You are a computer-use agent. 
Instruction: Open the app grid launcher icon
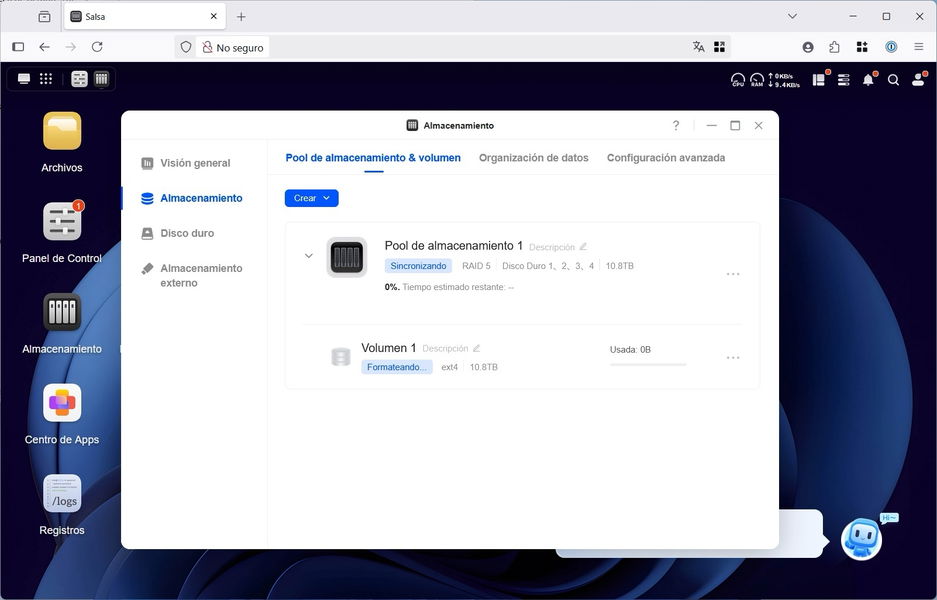pos(46,80)
